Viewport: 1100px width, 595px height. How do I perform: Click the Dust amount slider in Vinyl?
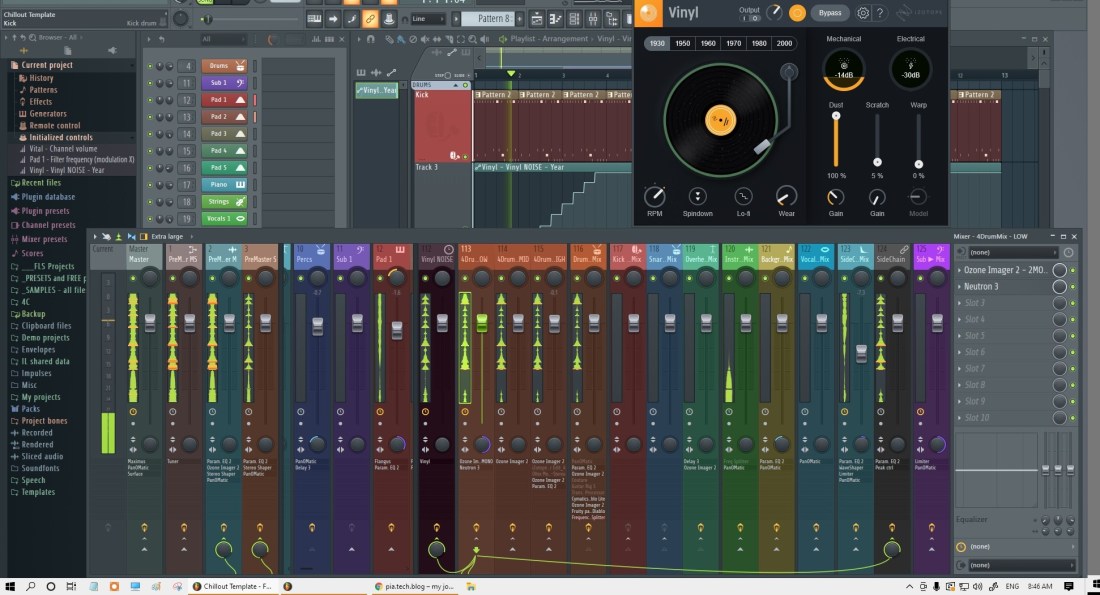(836, 140)
